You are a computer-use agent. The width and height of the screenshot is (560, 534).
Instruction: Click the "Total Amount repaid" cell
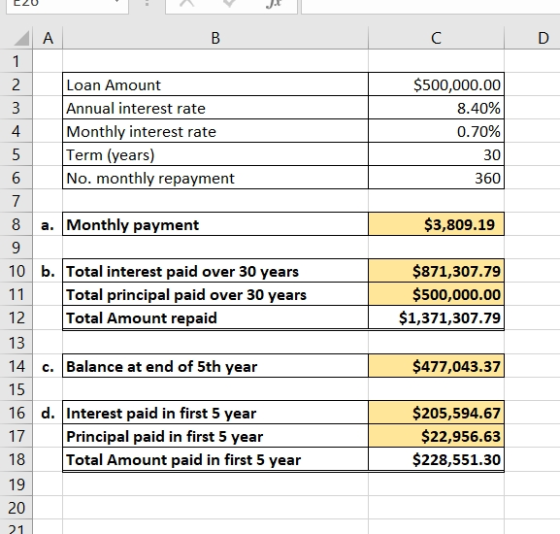click(215, 318)
